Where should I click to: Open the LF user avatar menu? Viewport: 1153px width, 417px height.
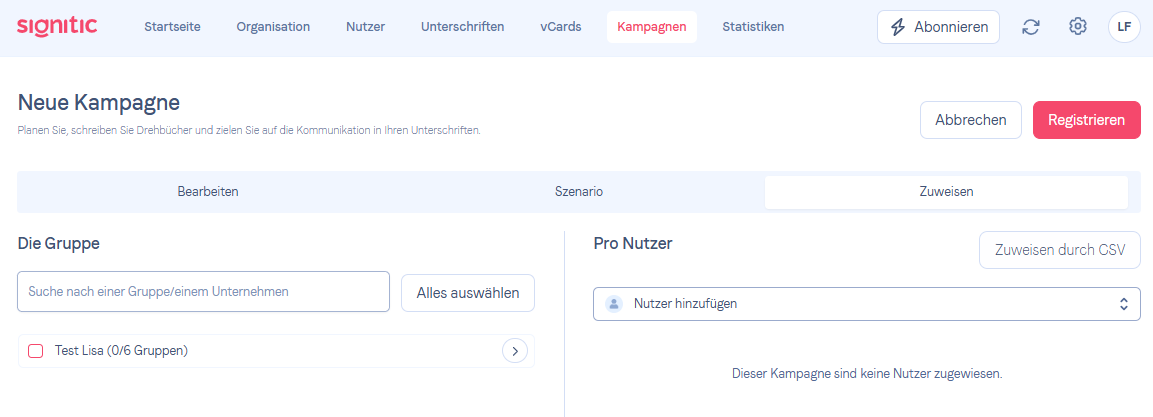coord(1124,27)
